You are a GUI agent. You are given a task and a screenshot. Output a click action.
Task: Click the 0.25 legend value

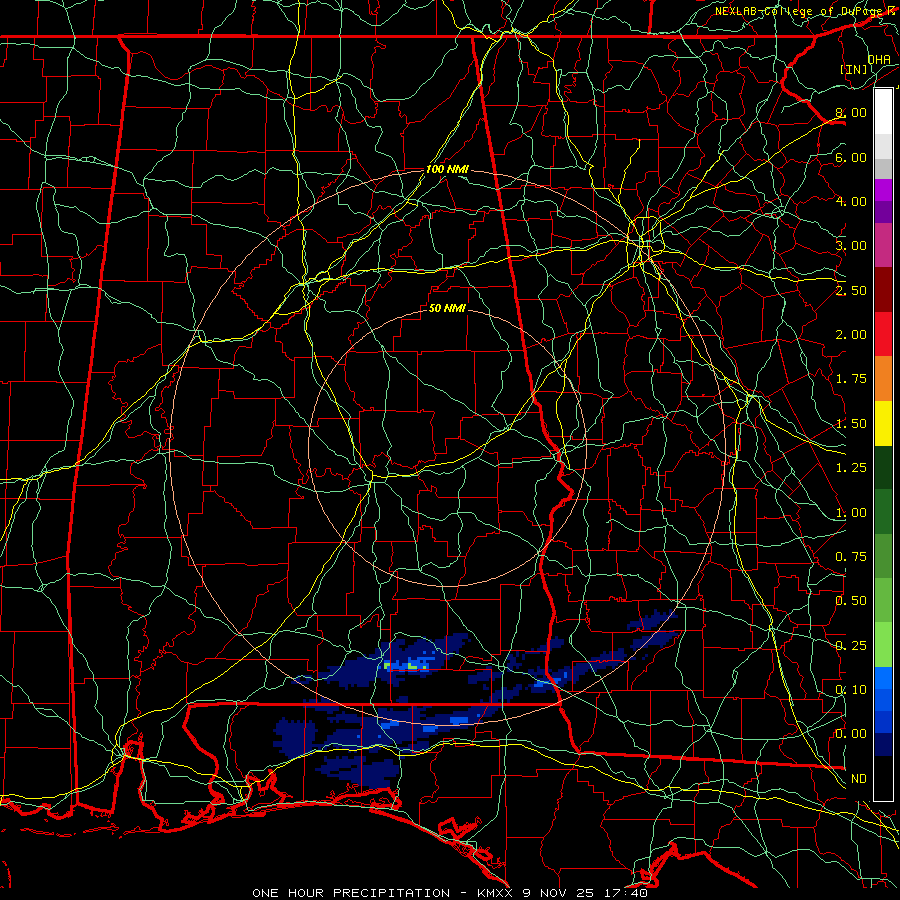pyautogui.click(x=851, y=646)
